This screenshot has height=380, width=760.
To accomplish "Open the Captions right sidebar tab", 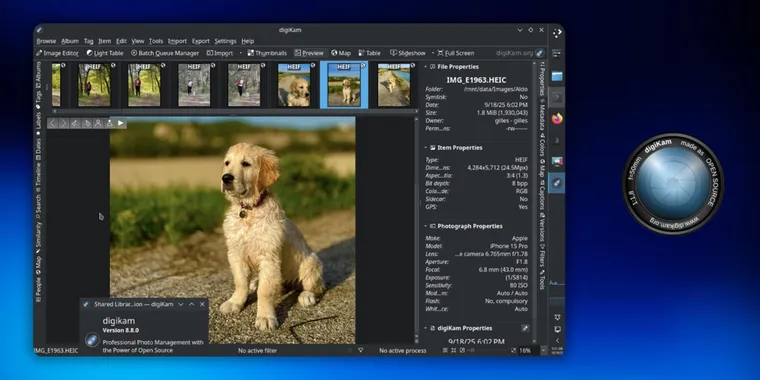I will click(542, 195).
